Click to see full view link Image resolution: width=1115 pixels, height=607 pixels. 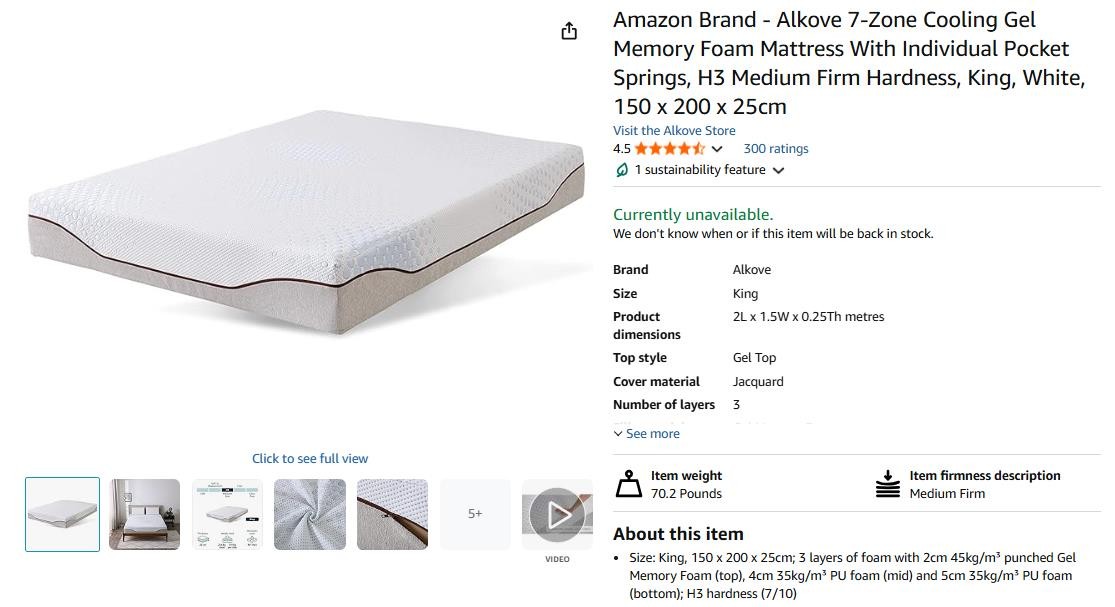pos(310,459)
